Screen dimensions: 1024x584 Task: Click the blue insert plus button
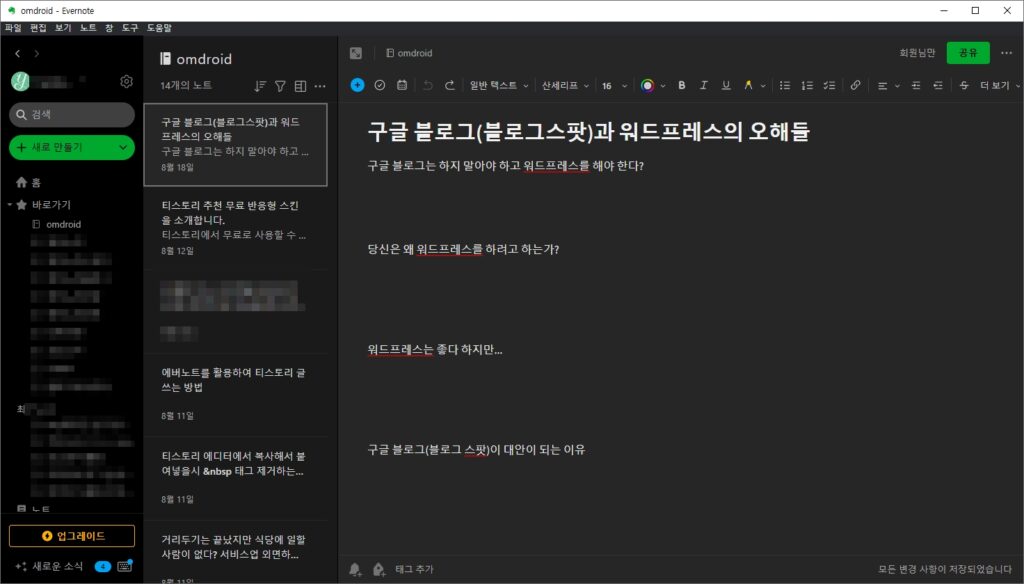(x=357, y=85)
